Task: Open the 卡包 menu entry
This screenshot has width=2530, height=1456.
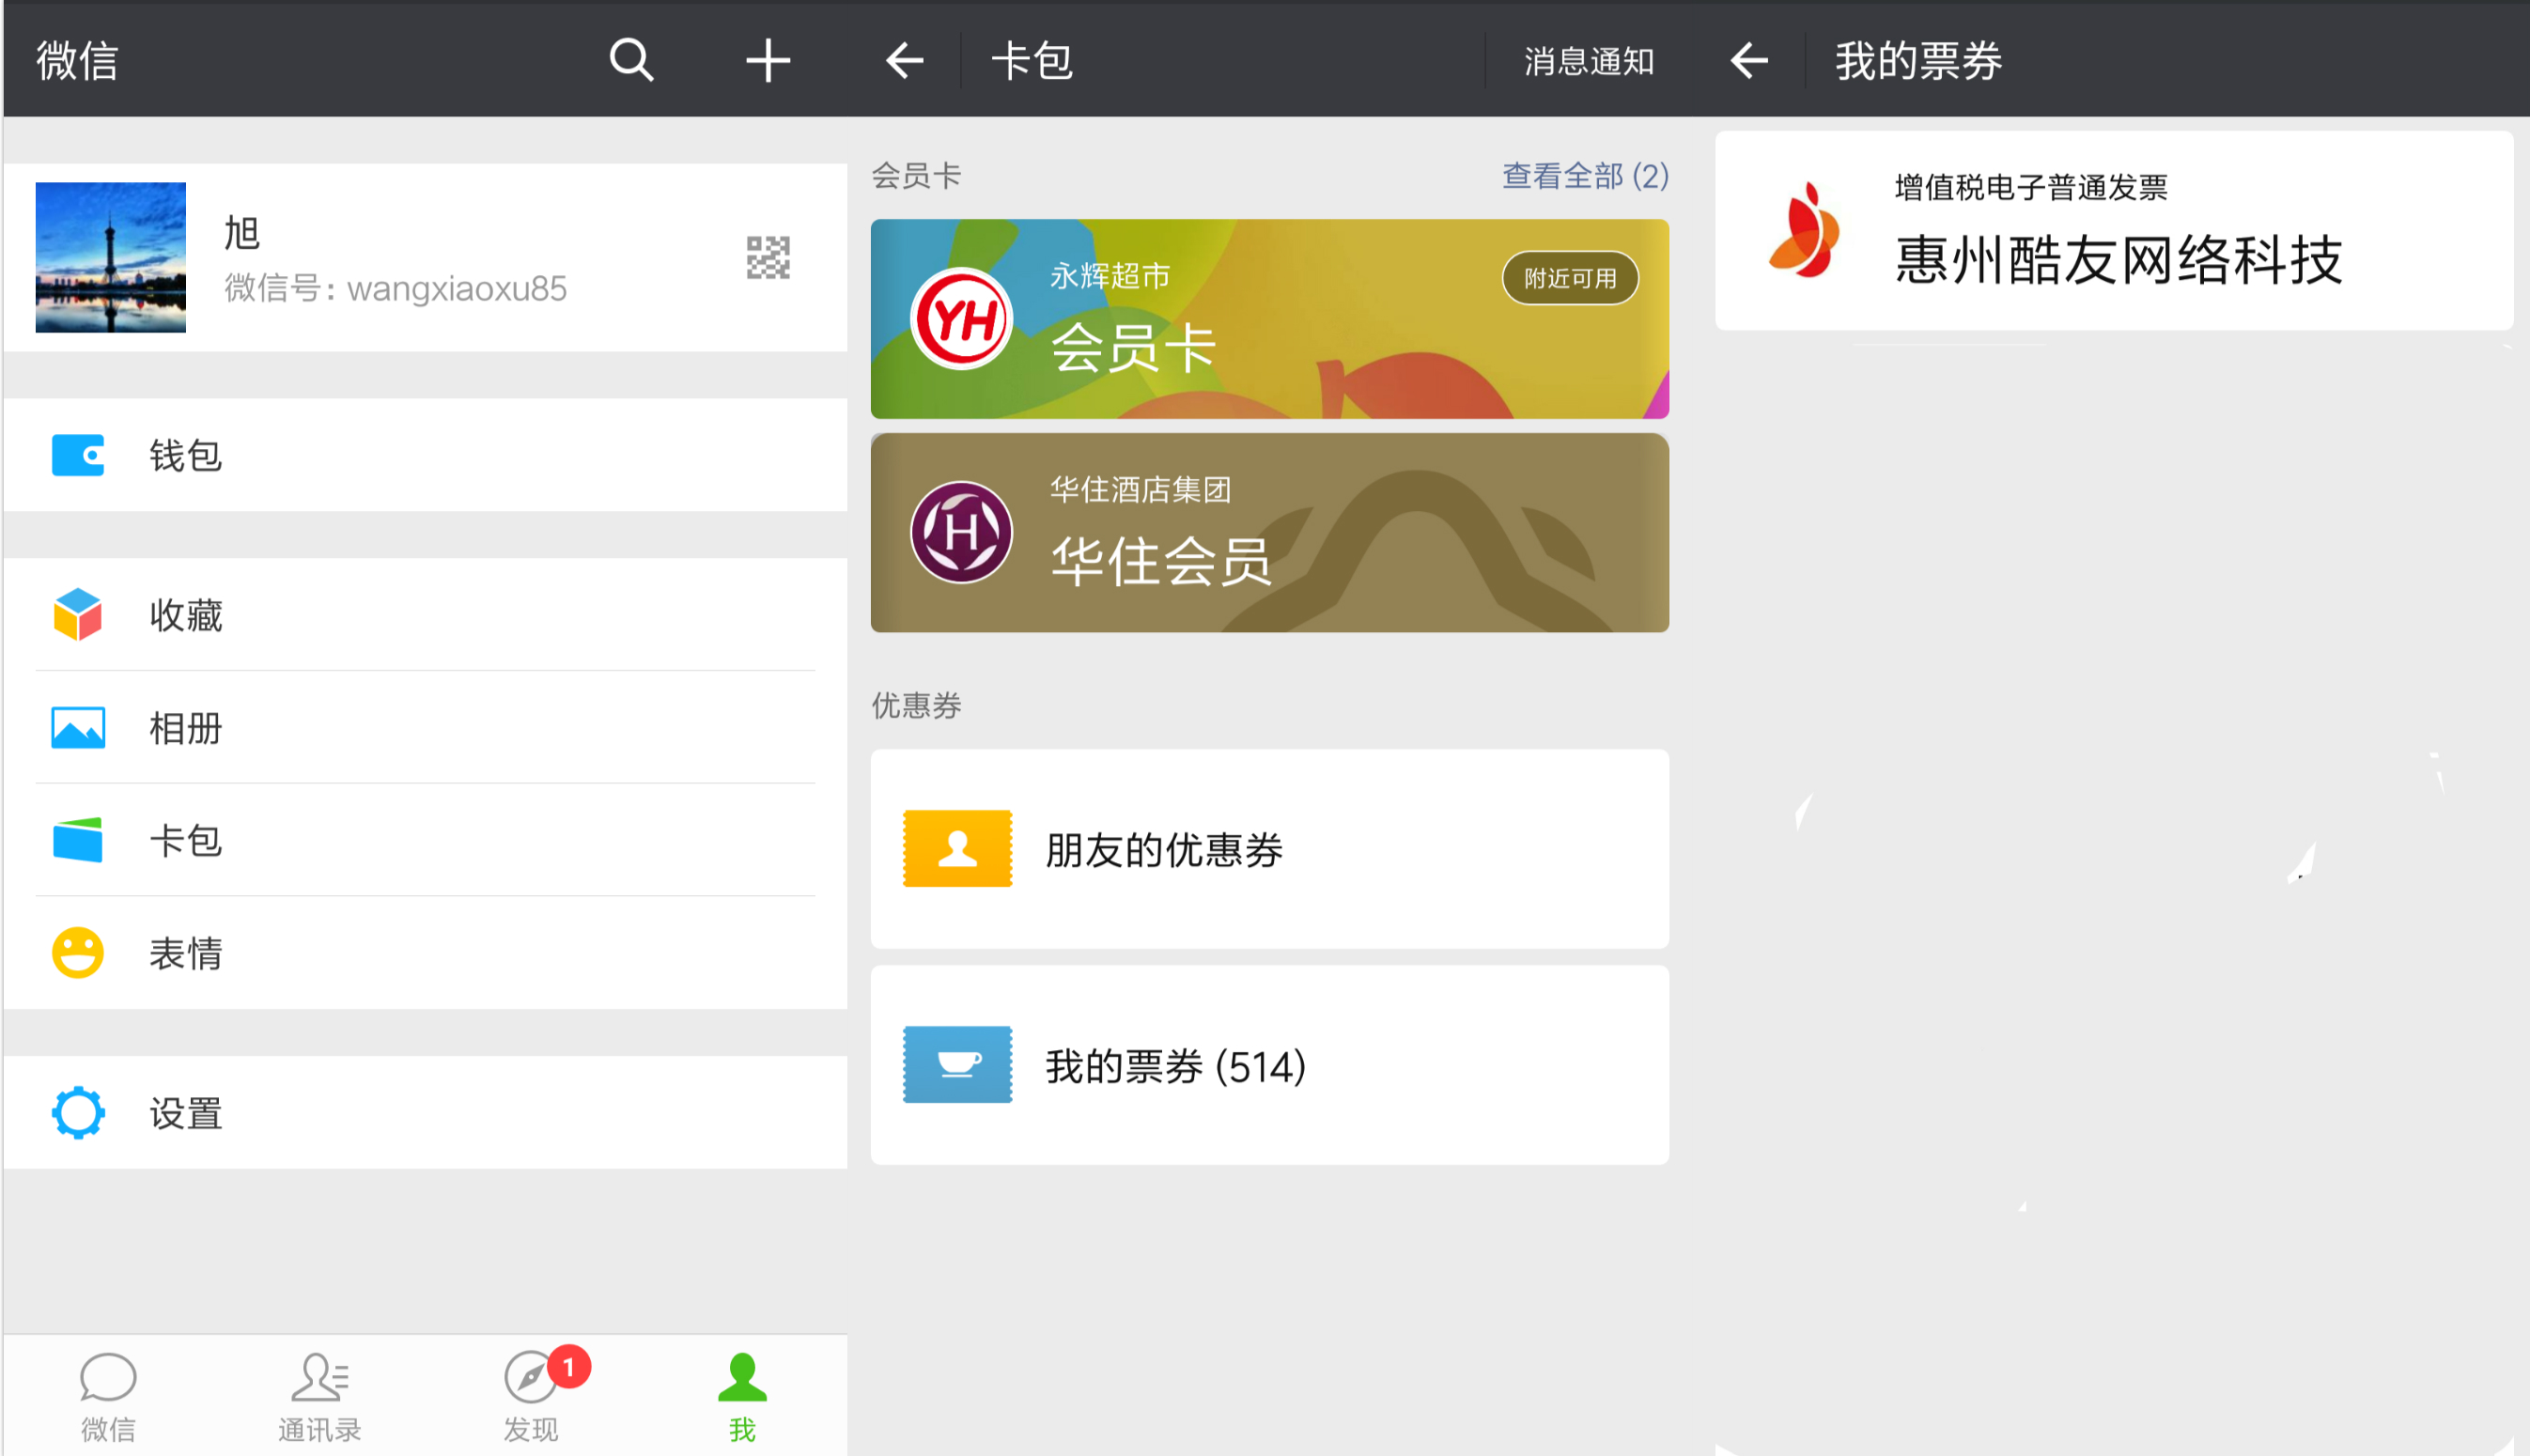Action: click(x=426, y=840)
